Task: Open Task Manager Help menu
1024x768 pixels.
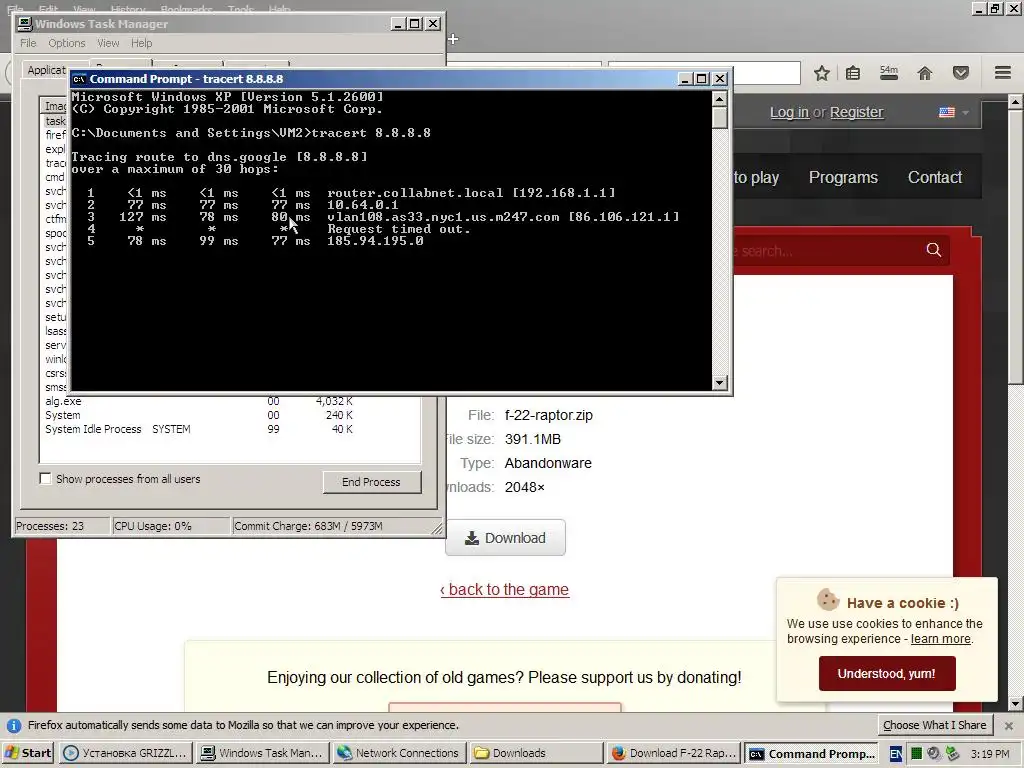Action: pyautogui.click(x=142, y=43)
